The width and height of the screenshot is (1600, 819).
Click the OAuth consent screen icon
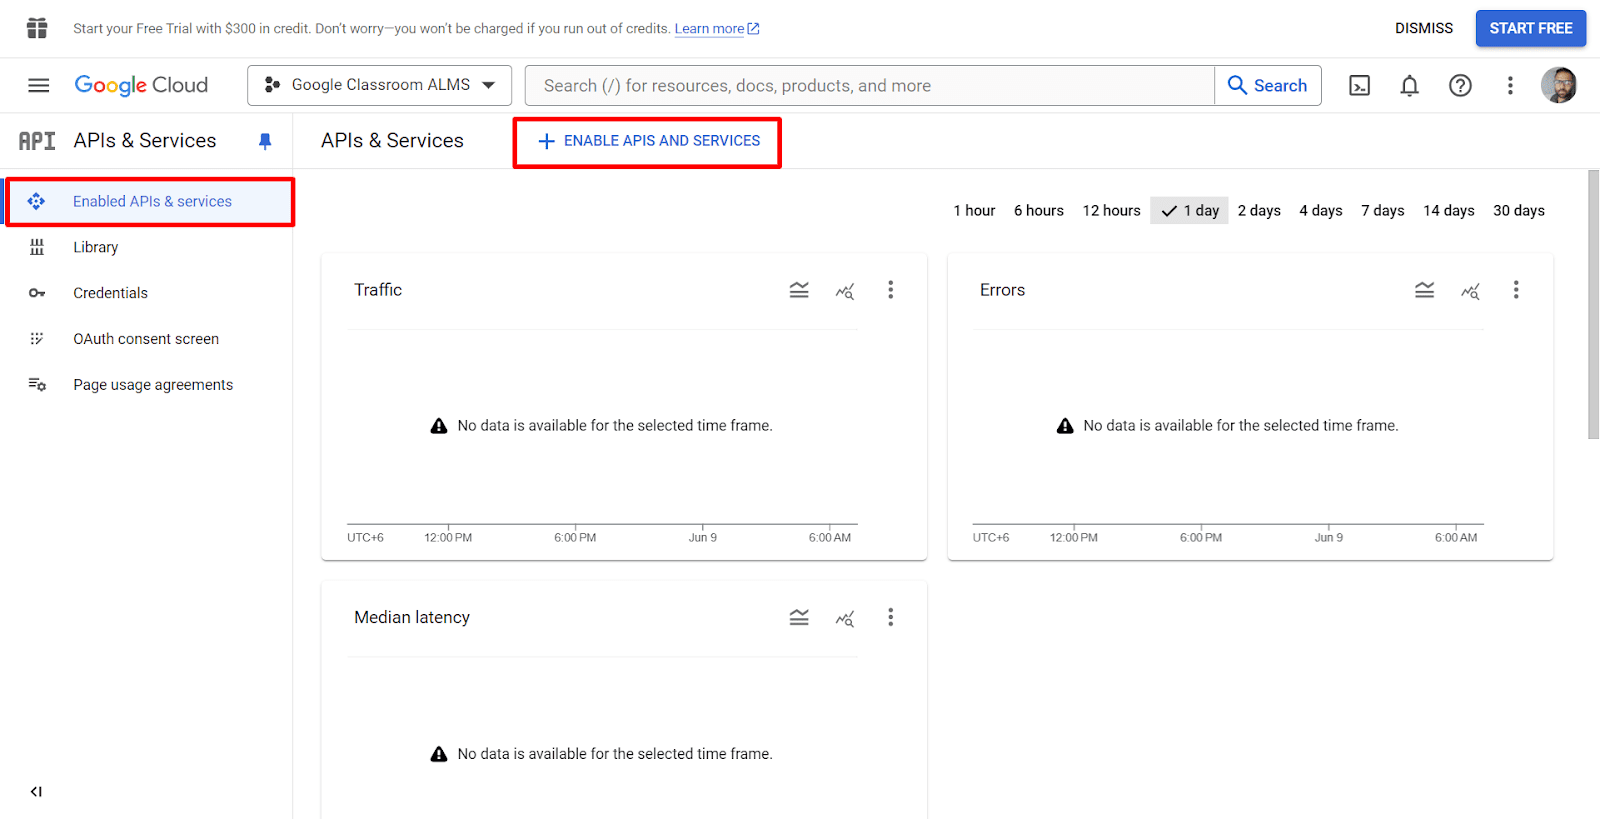pos(37,339)
